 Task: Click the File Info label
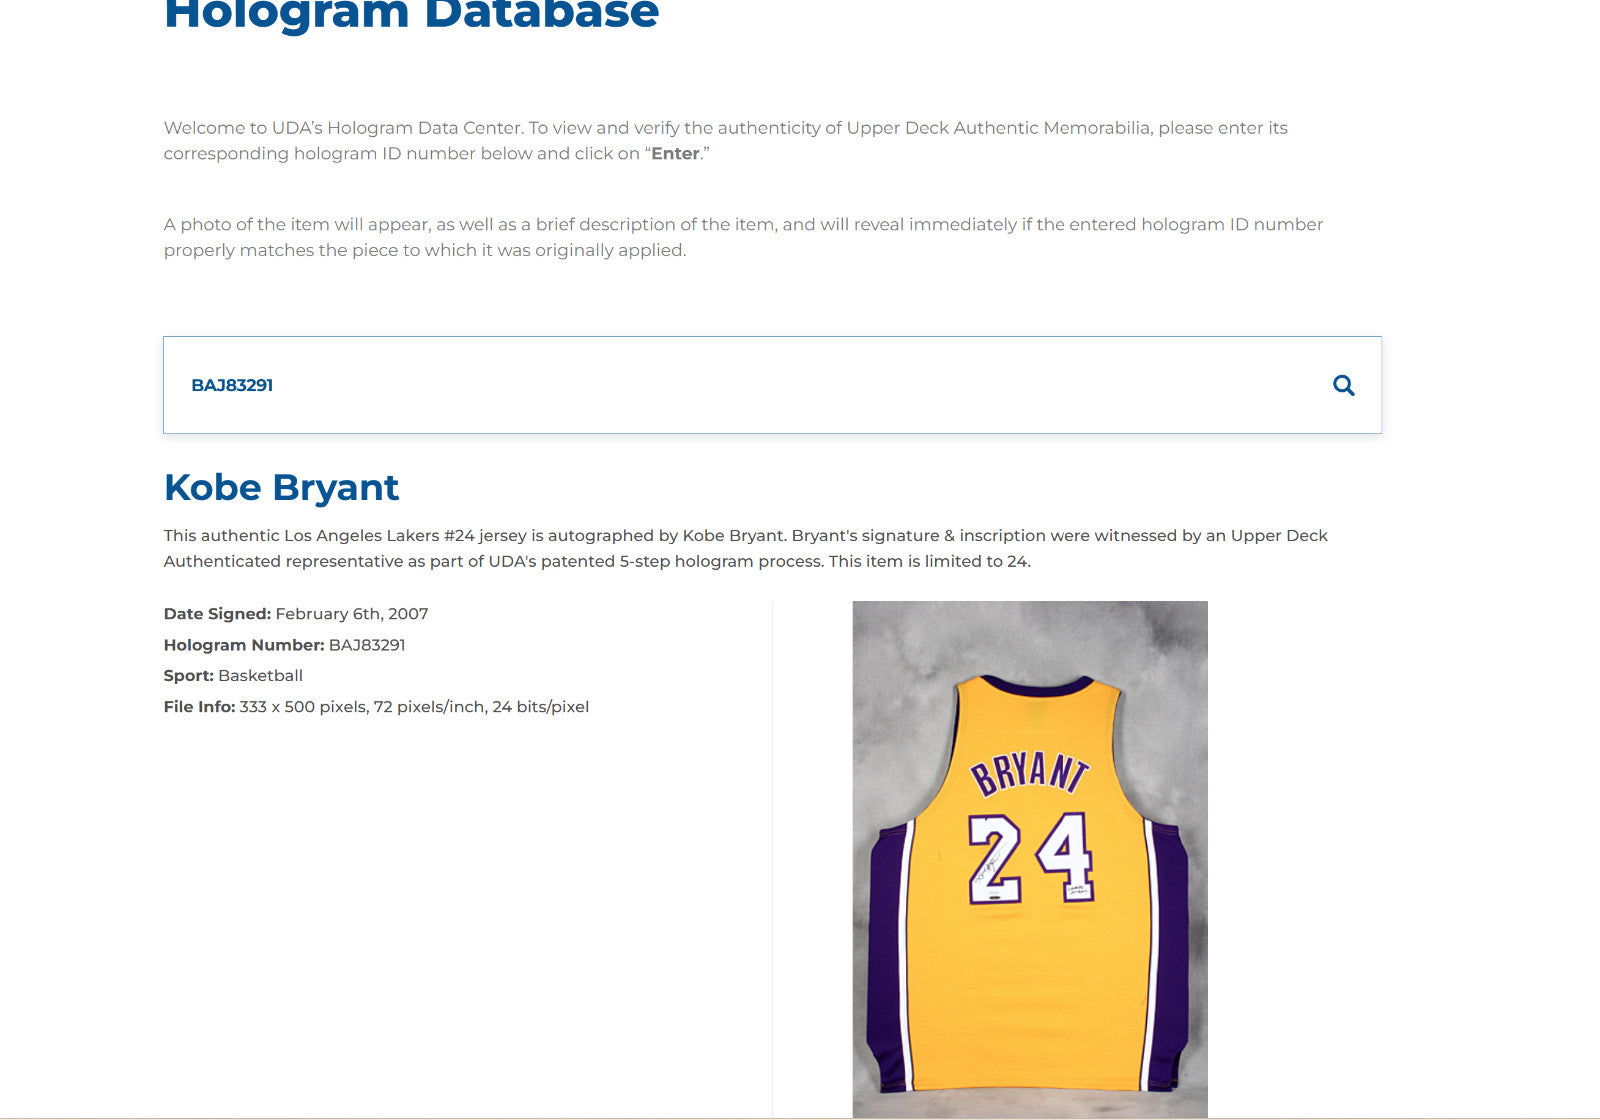tap(199, 707)
